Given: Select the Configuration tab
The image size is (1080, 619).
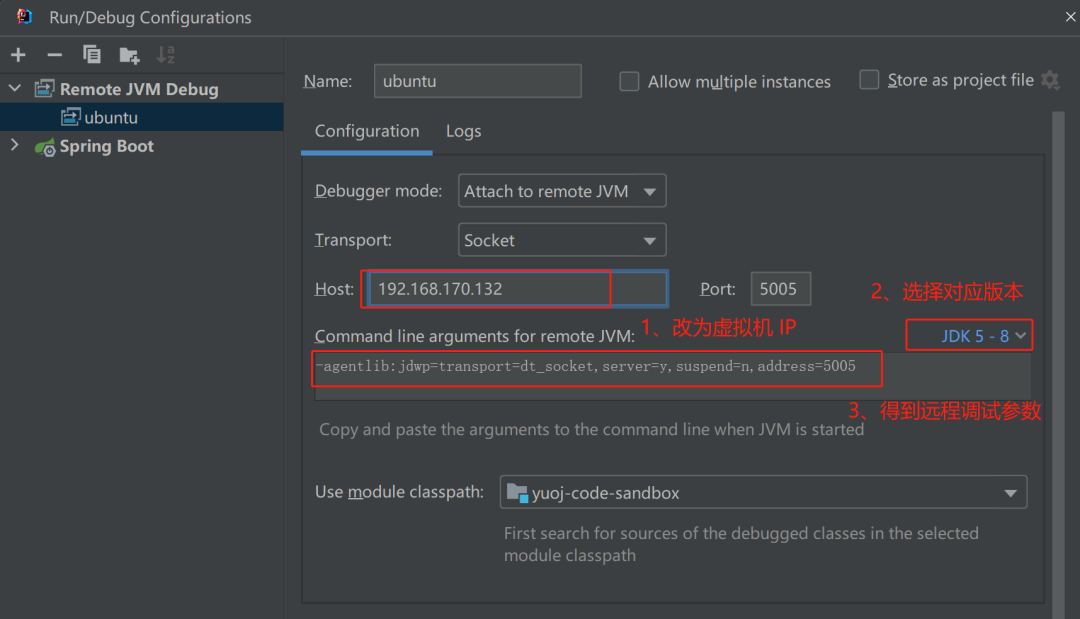Looking at the screenshot, I should point(366,131).
